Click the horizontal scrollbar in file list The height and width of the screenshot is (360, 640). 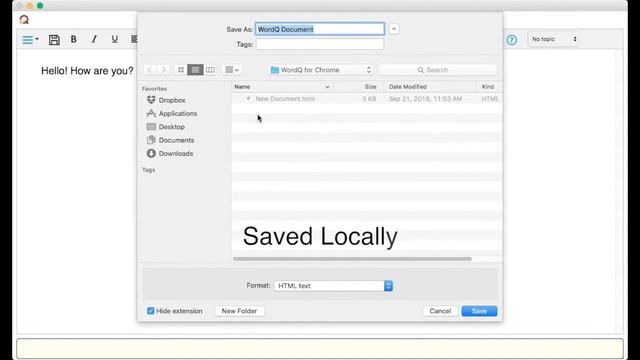[352, 259]
